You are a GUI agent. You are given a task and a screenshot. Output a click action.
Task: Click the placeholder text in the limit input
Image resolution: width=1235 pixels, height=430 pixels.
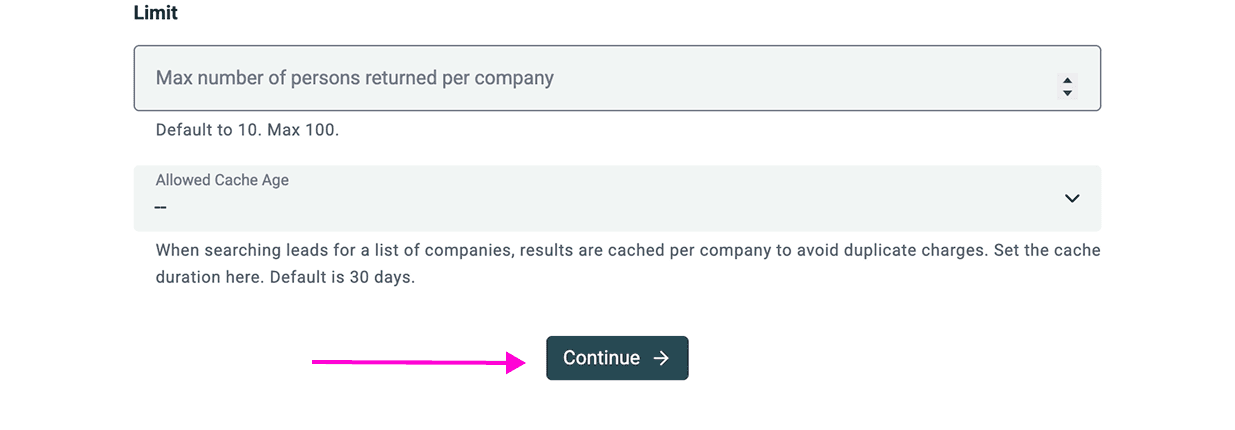tap(354, 78)
